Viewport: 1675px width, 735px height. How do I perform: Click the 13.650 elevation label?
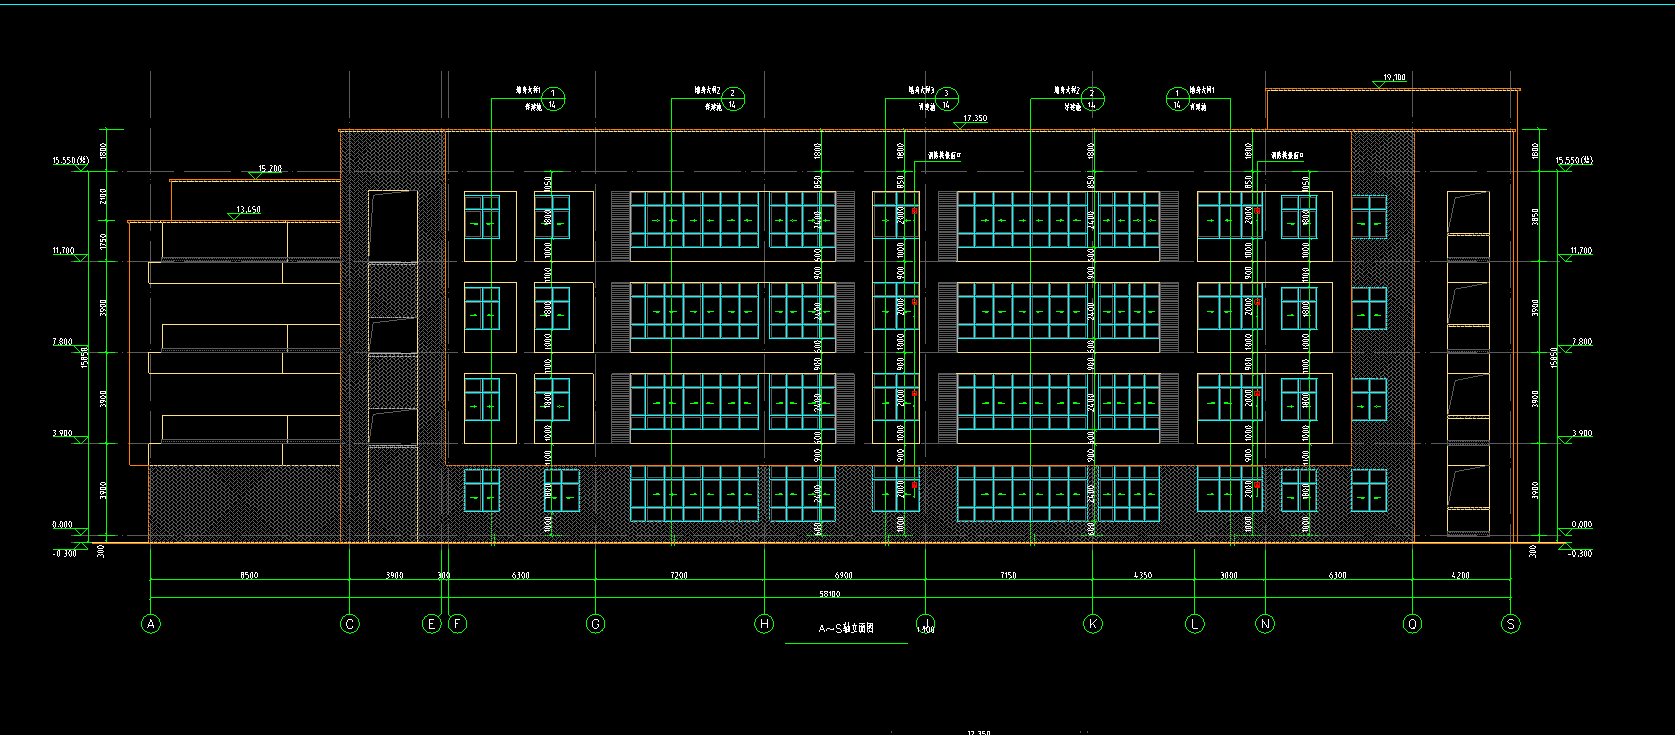(247, 210)
